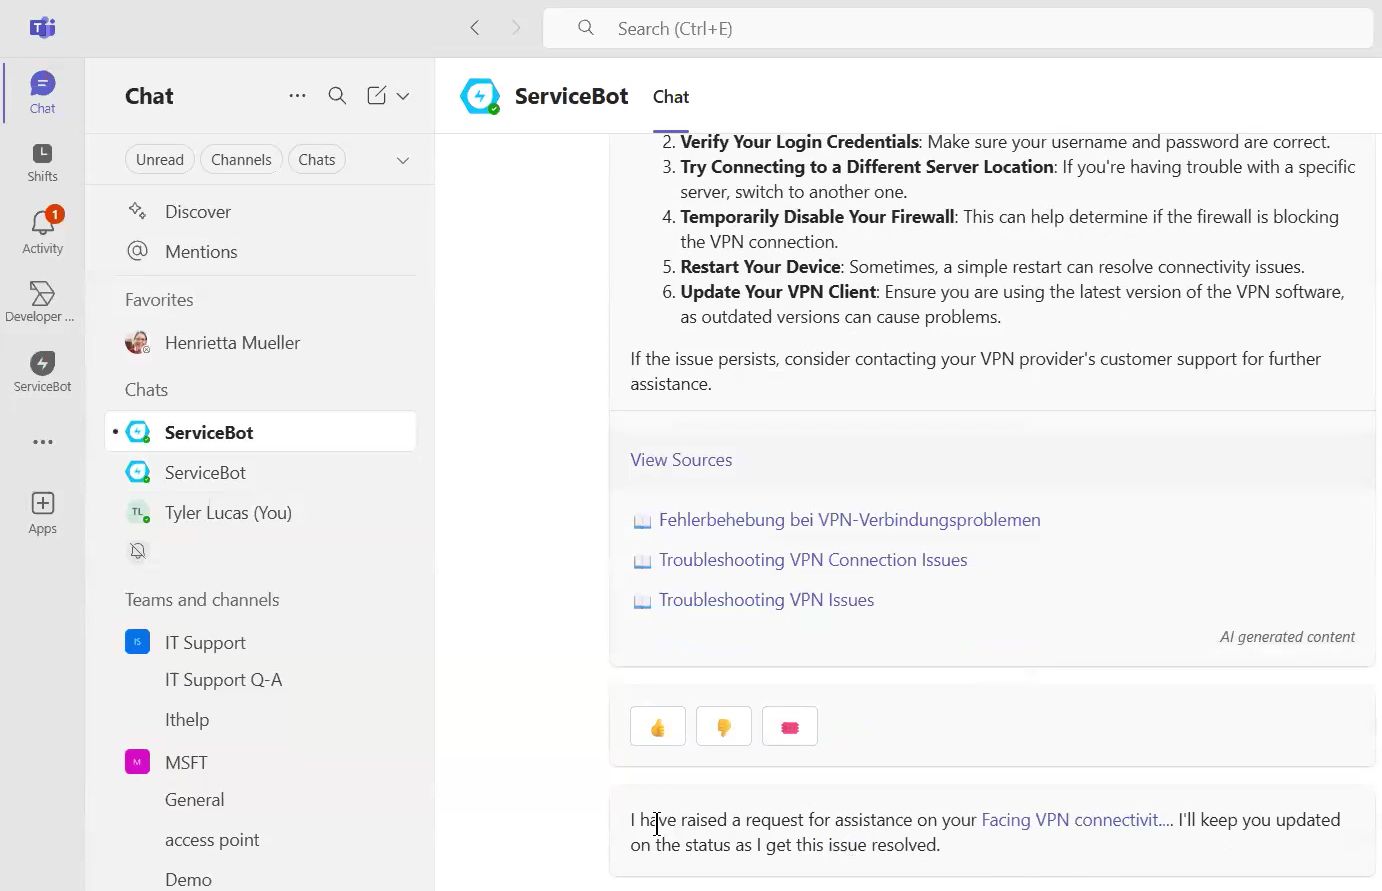Go back using the left arrow

click(x=475, y=28)
